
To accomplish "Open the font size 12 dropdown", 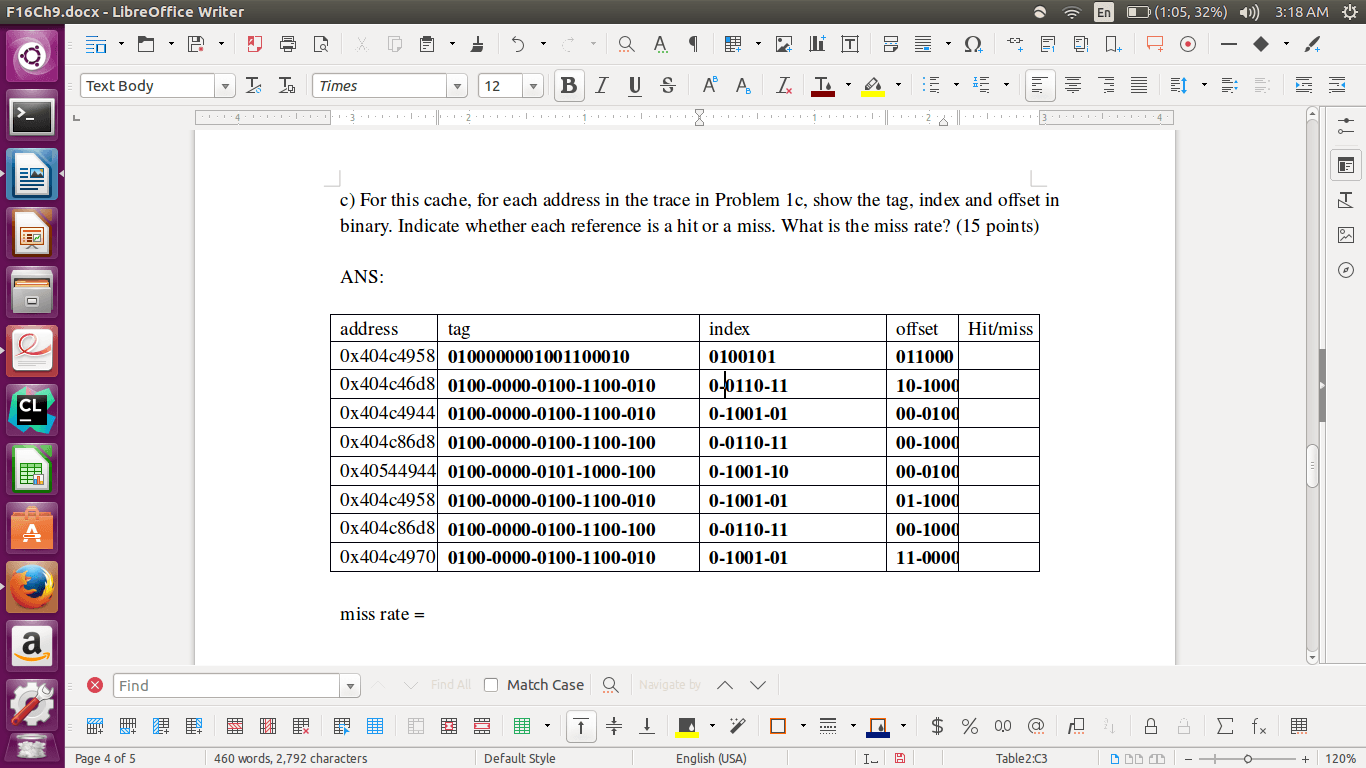I will point(533,86).
